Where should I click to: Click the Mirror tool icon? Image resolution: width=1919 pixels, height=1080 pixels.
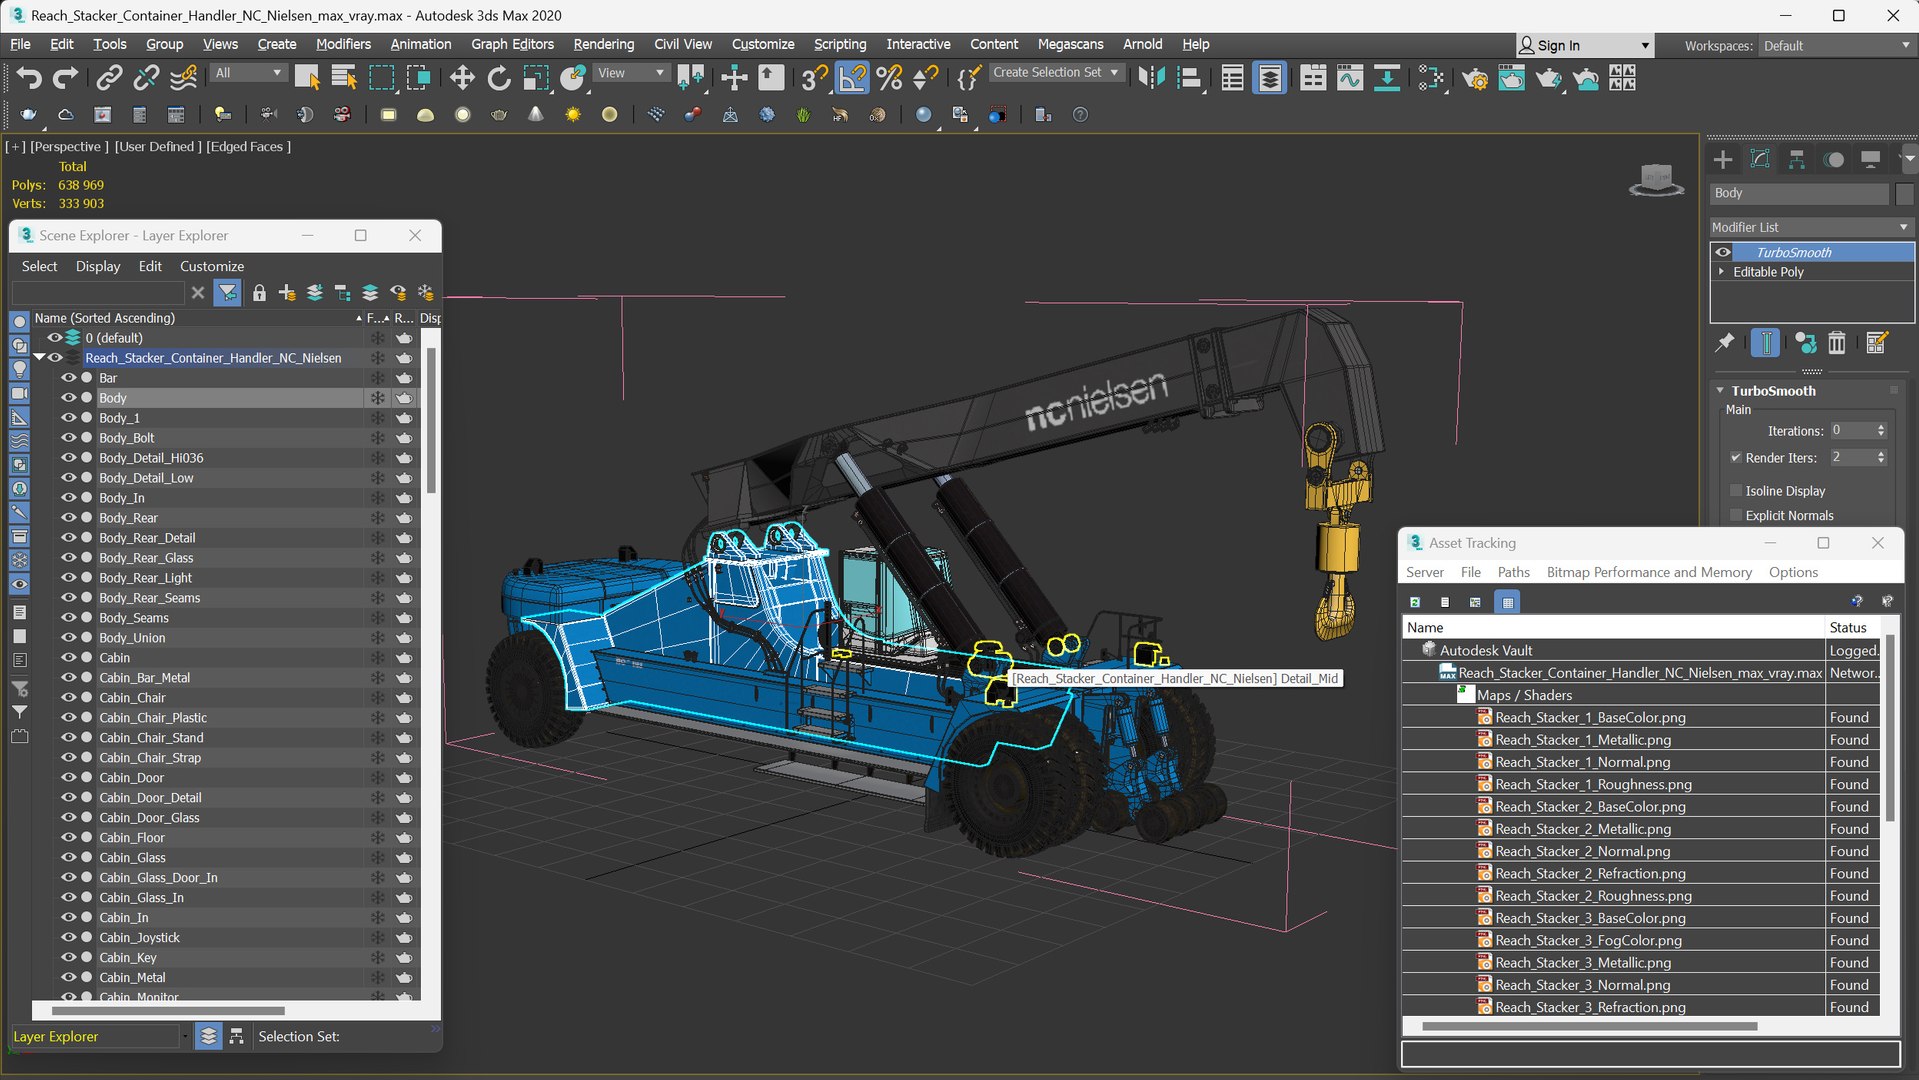coord(1152,78)
